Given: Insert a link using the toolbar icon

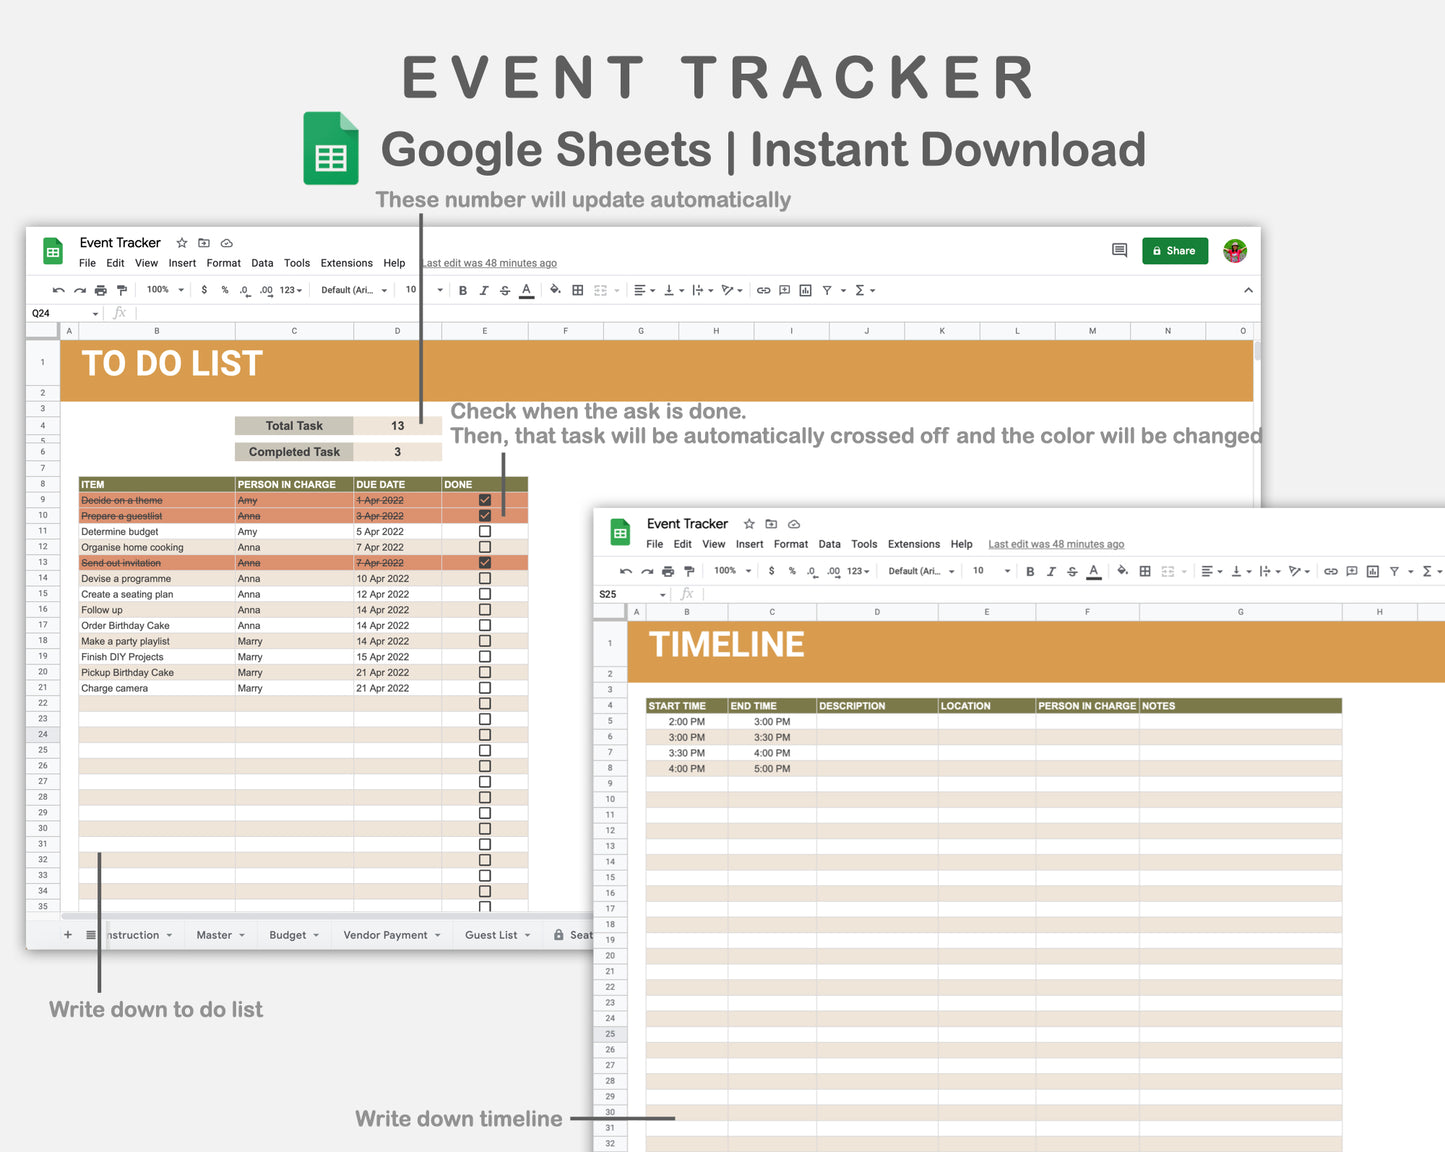Looking at the screenshot, I should tap(763, 290).
